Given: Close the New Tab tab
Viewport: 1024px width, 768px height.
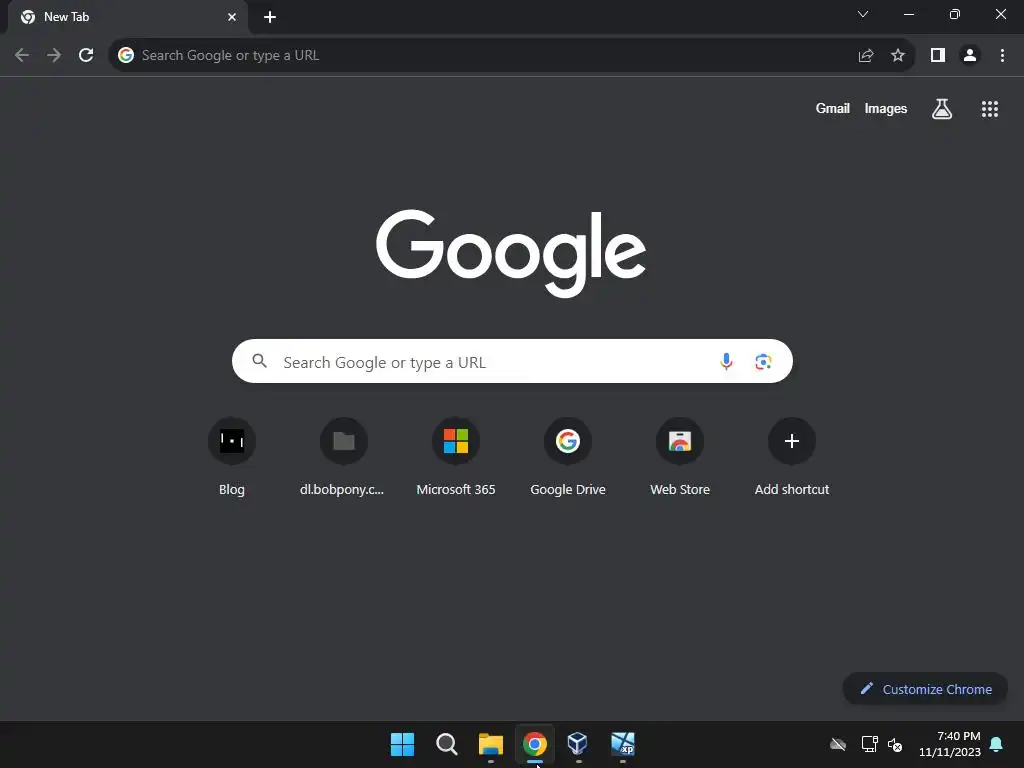Looking at the screenshot, I should click(x=232, y=17).
